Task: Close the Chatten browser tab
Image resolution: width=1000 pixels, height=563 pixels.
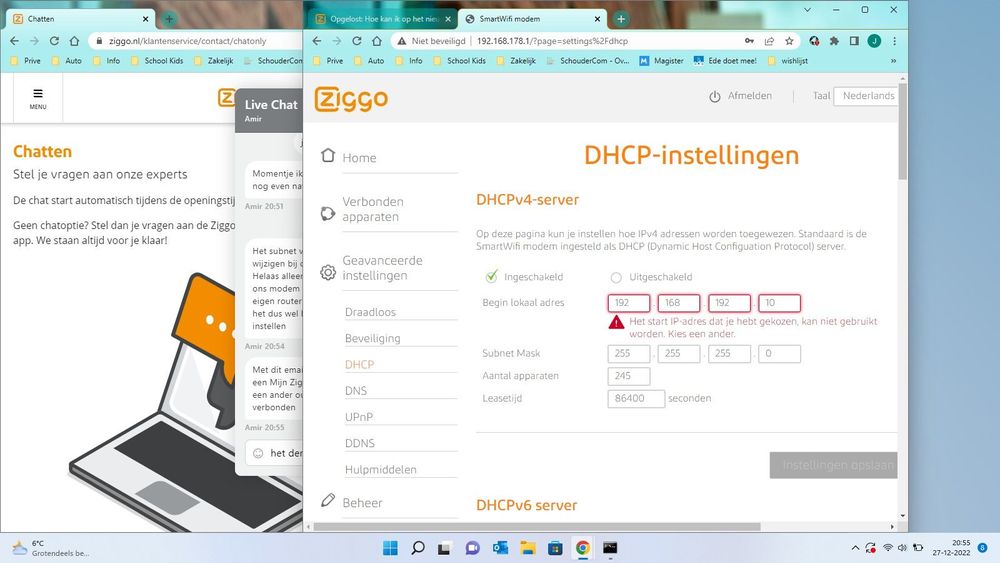Action: 145,19
